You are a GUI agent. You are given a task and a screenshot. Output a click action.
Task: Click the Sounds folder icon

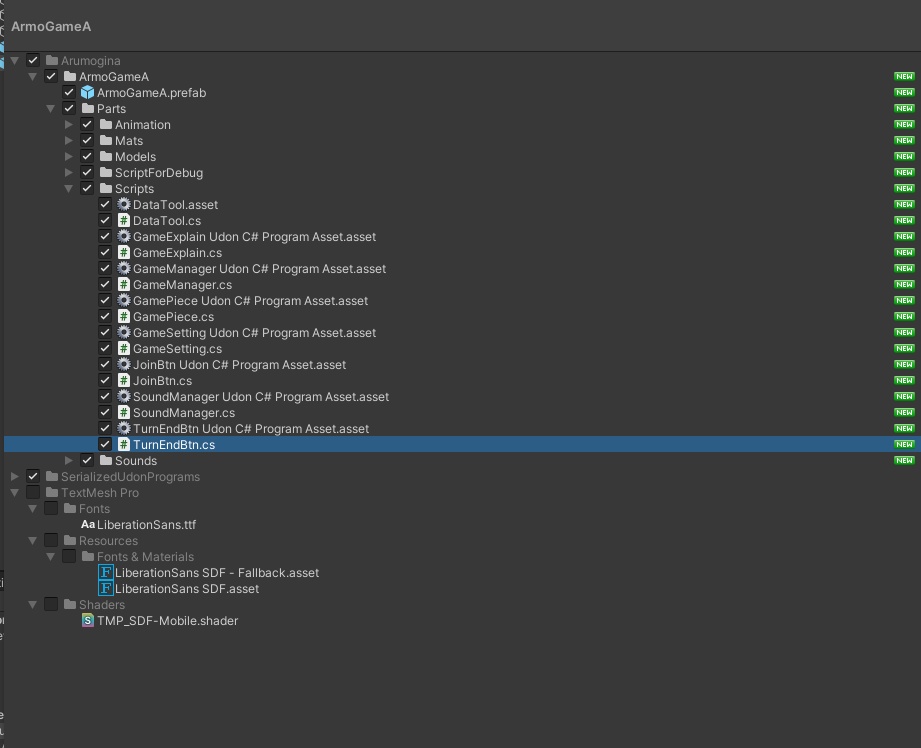pos(106,460)
